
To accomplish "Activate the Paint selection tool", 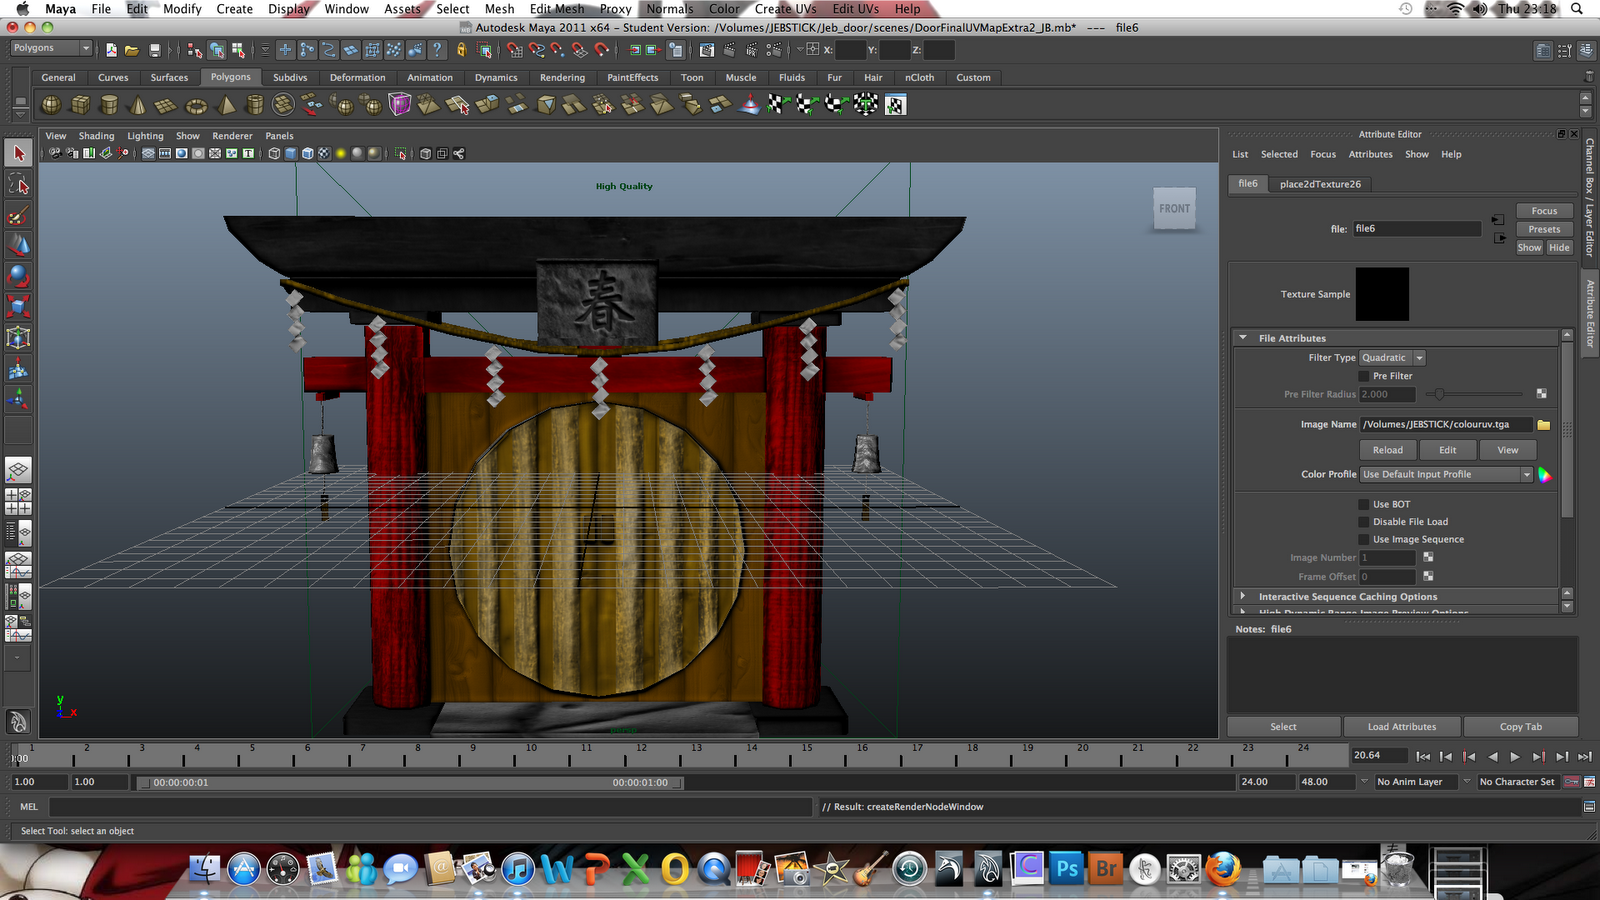I will tap(18, 215).
